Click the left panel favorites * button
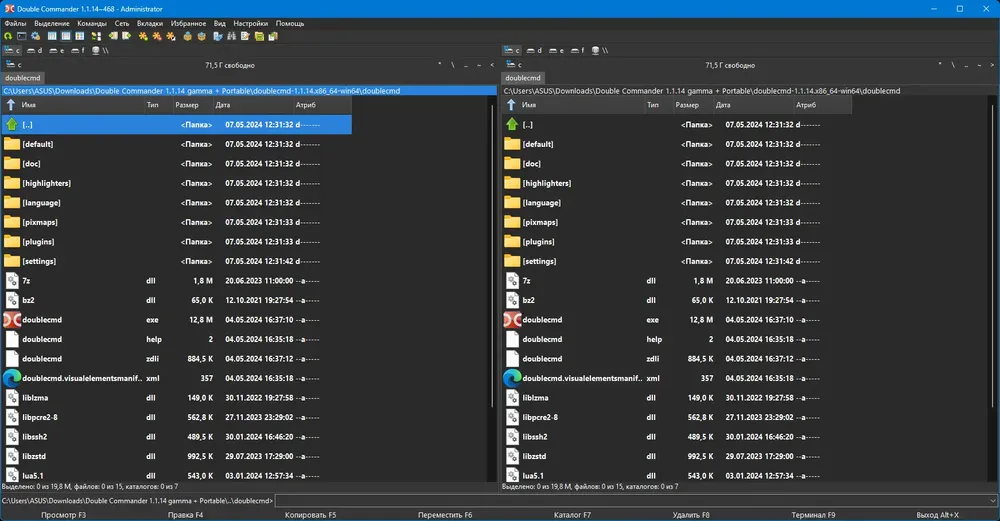Screen dimensions: 1000x521 point(439,64)
